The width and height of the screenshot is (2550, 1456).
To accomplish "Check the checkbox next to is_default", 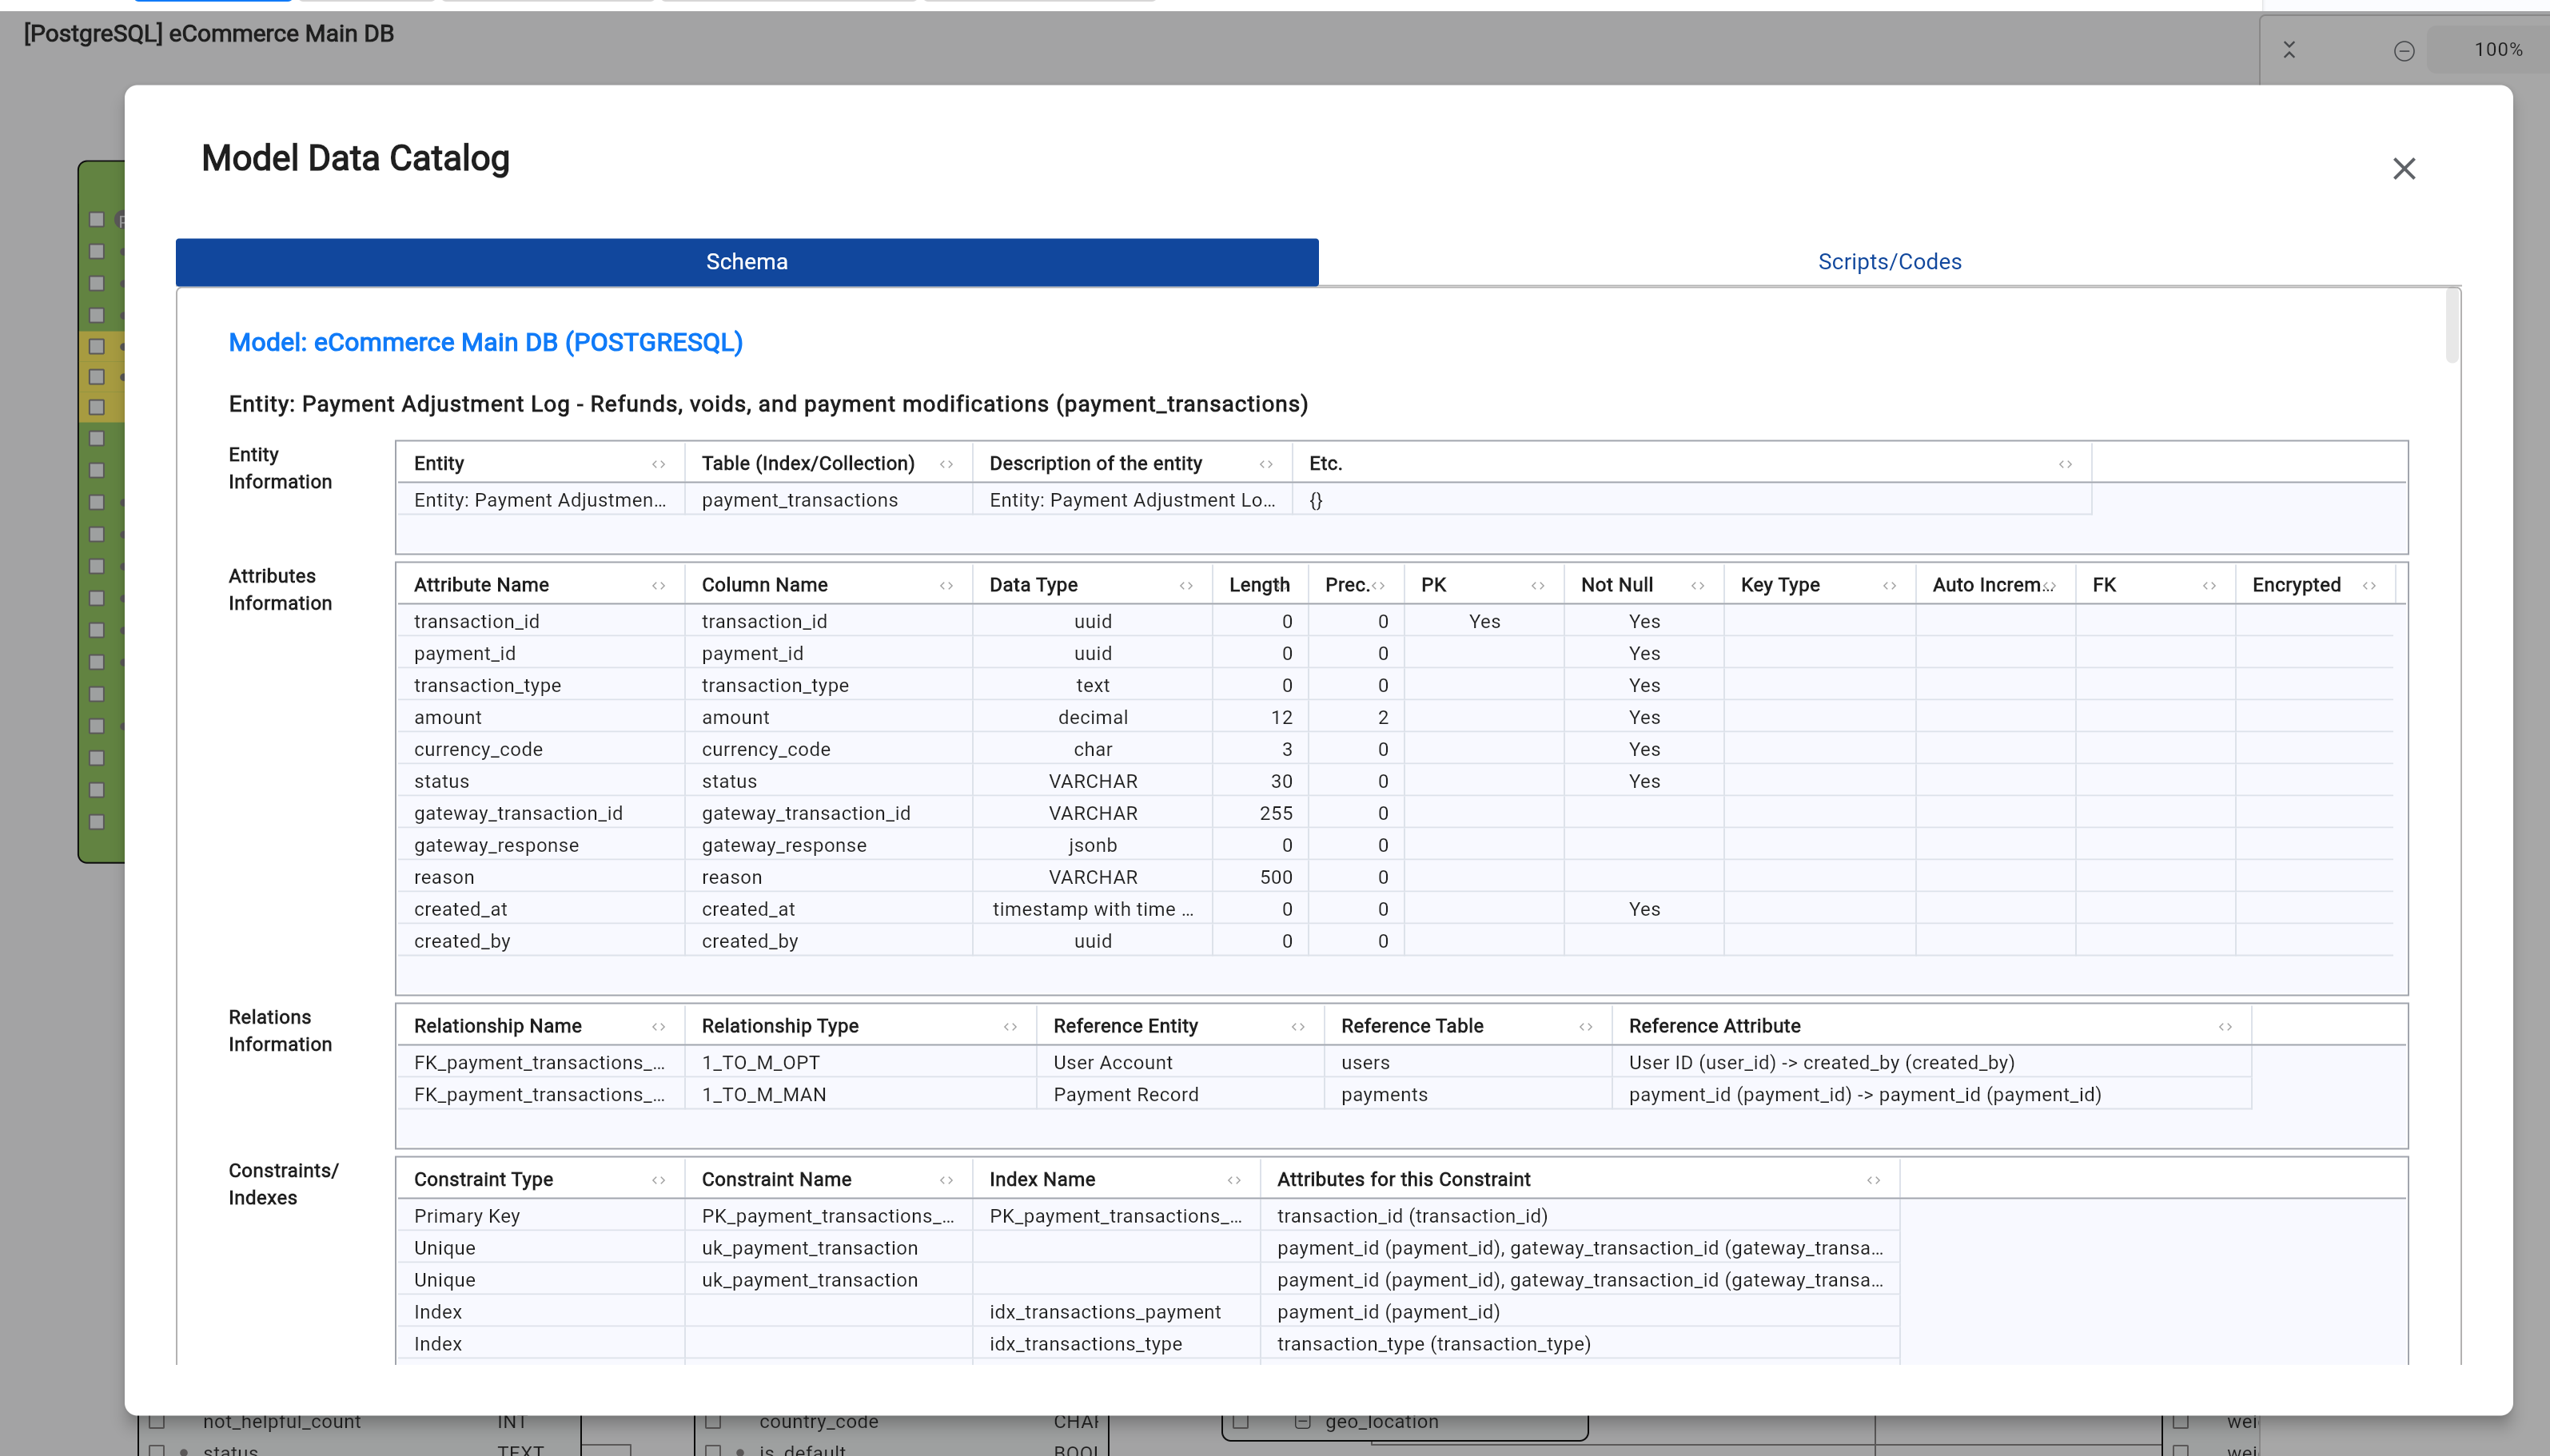I will tap(712, 1449).
